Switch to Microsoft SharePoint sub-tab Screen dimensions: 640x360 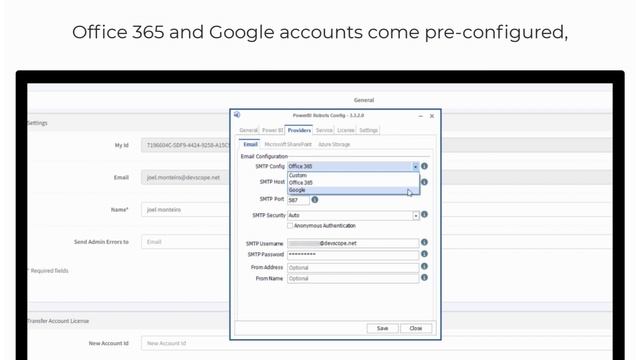[288, 144]
